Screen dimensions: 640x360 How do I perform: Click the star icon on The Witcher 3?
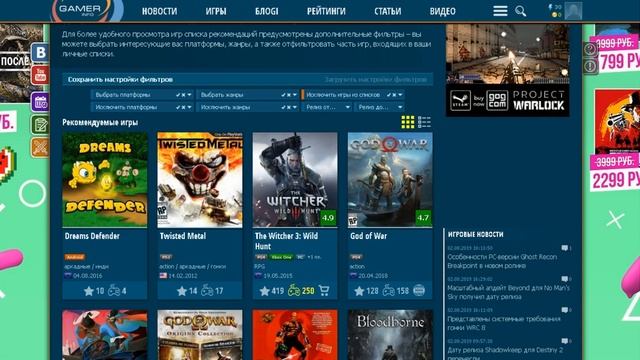pos(264,291)
